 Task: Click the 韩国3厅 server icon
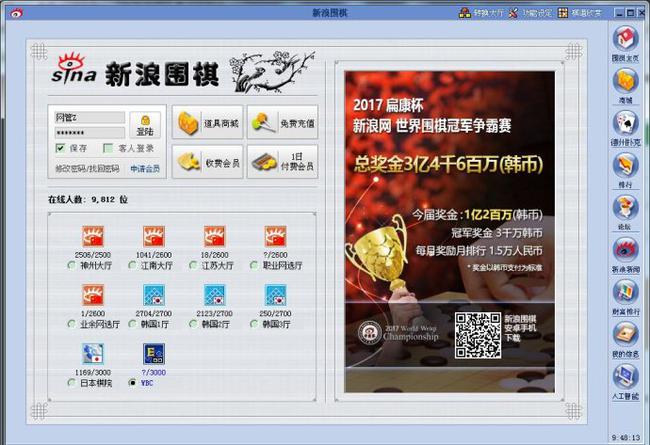click(x=275, y=295)
